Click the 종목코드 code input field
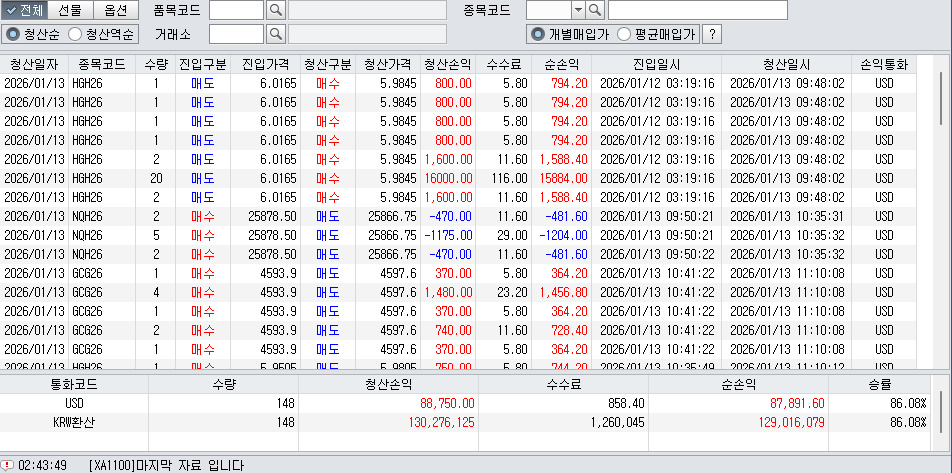The image size is (952, 473). point(549,10)
